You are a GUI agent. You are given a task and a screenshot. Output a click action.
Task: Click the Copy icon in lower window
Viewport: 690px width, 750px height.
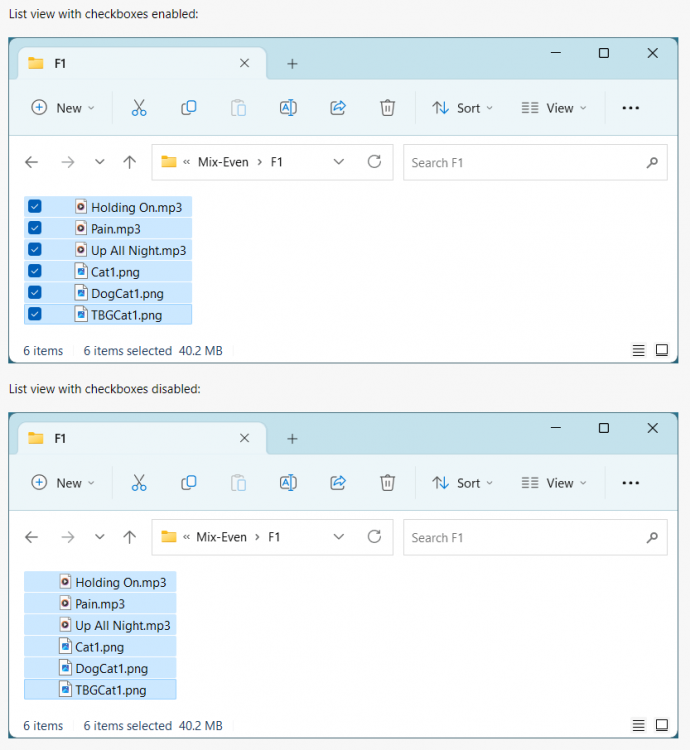pos(188,483)
